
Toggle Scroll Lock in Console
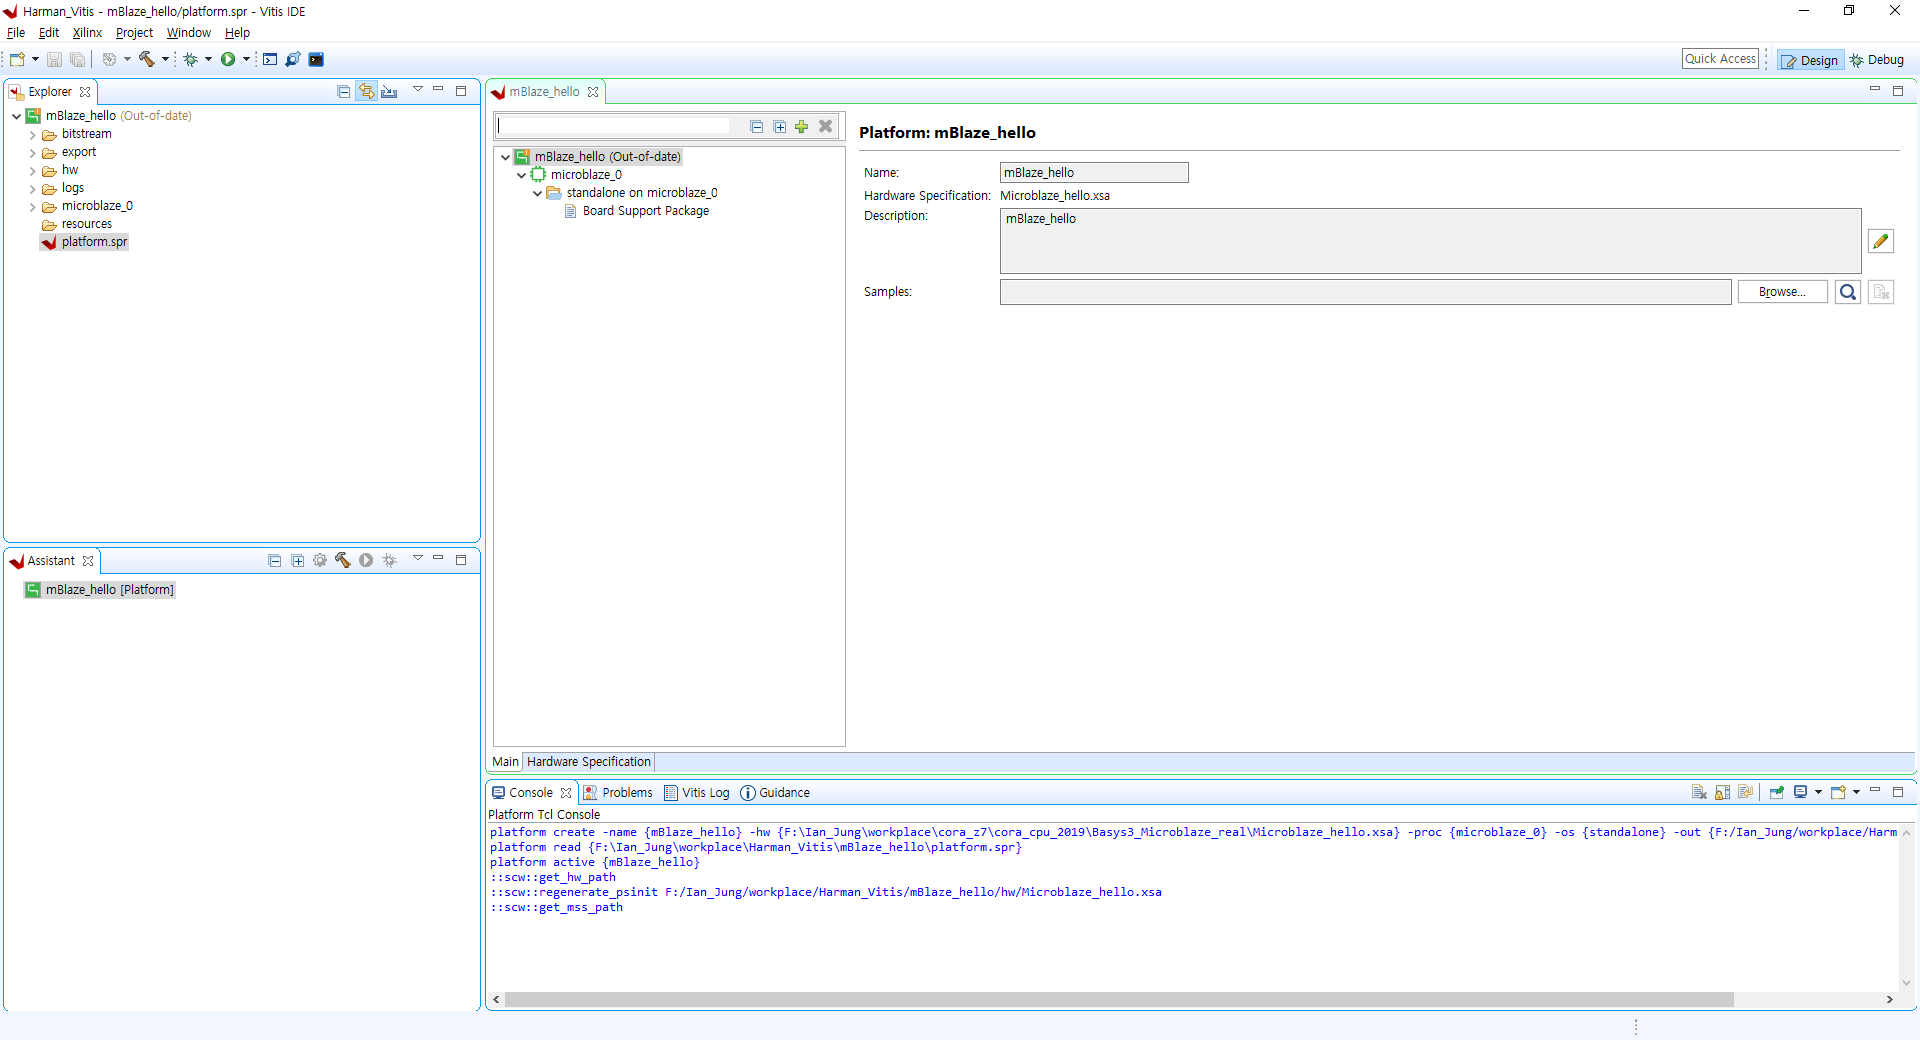(x=1722, y=792)
